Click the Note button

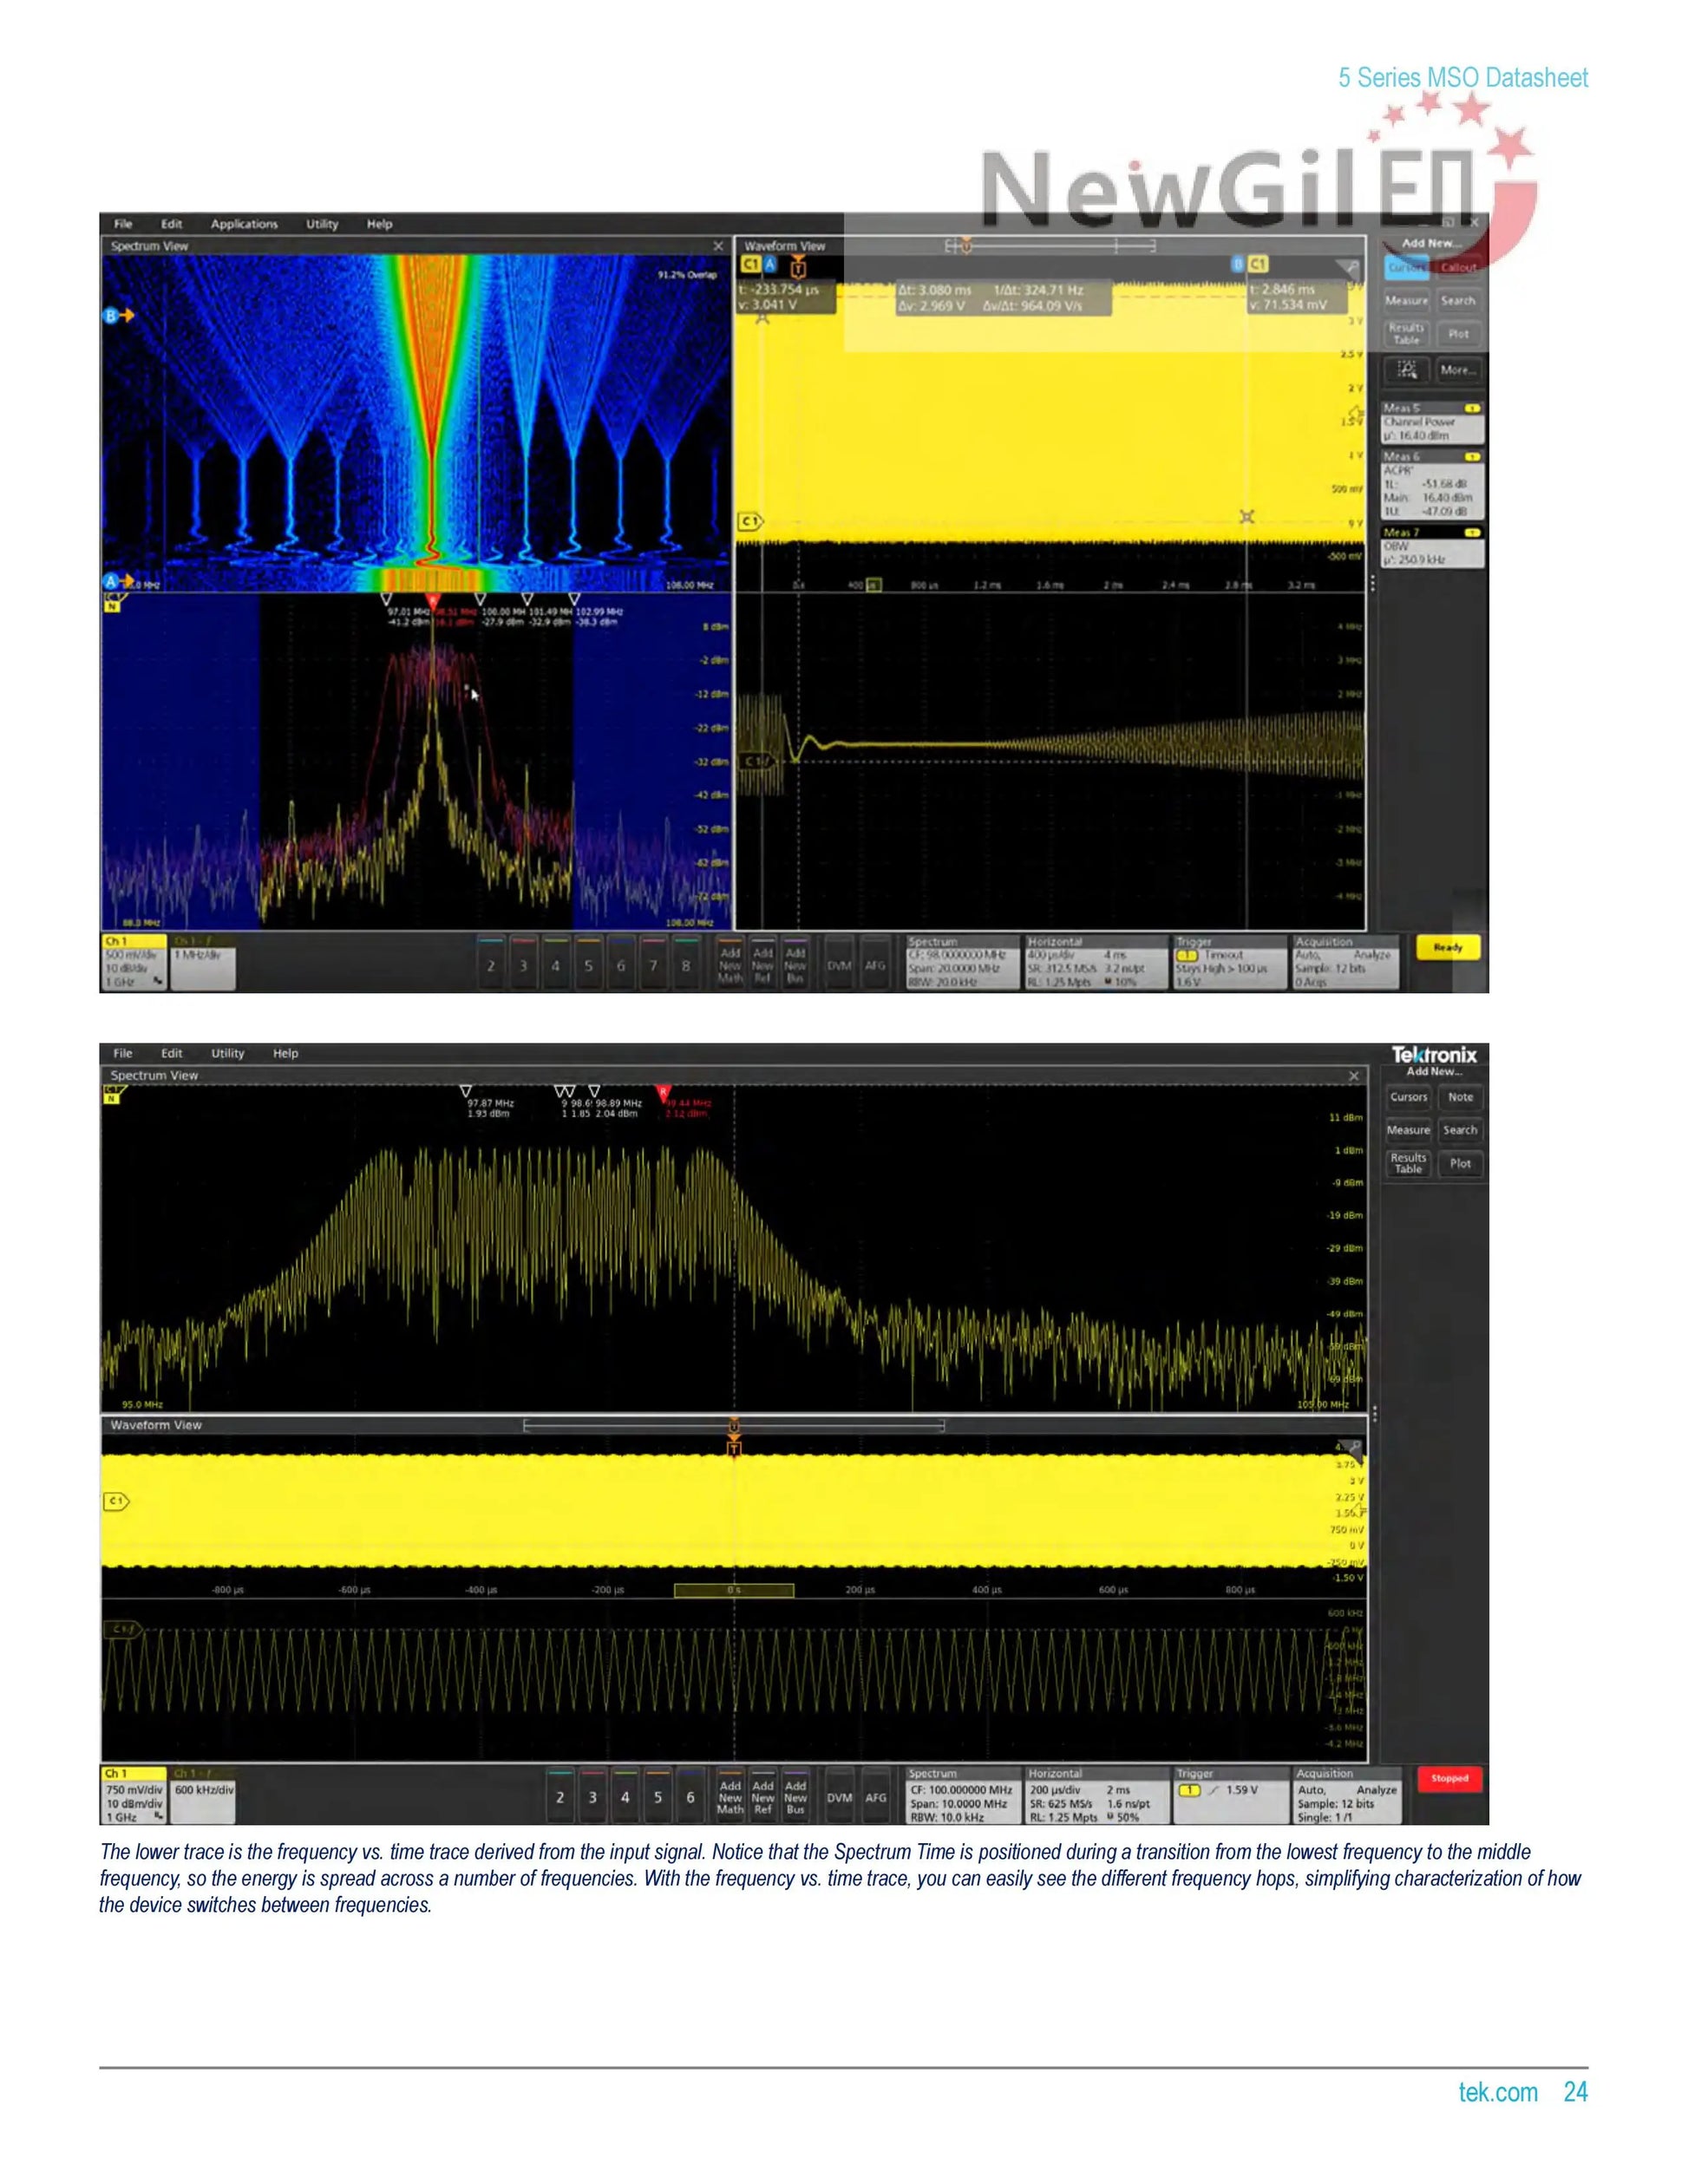pyautogui.click(x=1460, y=1097)
